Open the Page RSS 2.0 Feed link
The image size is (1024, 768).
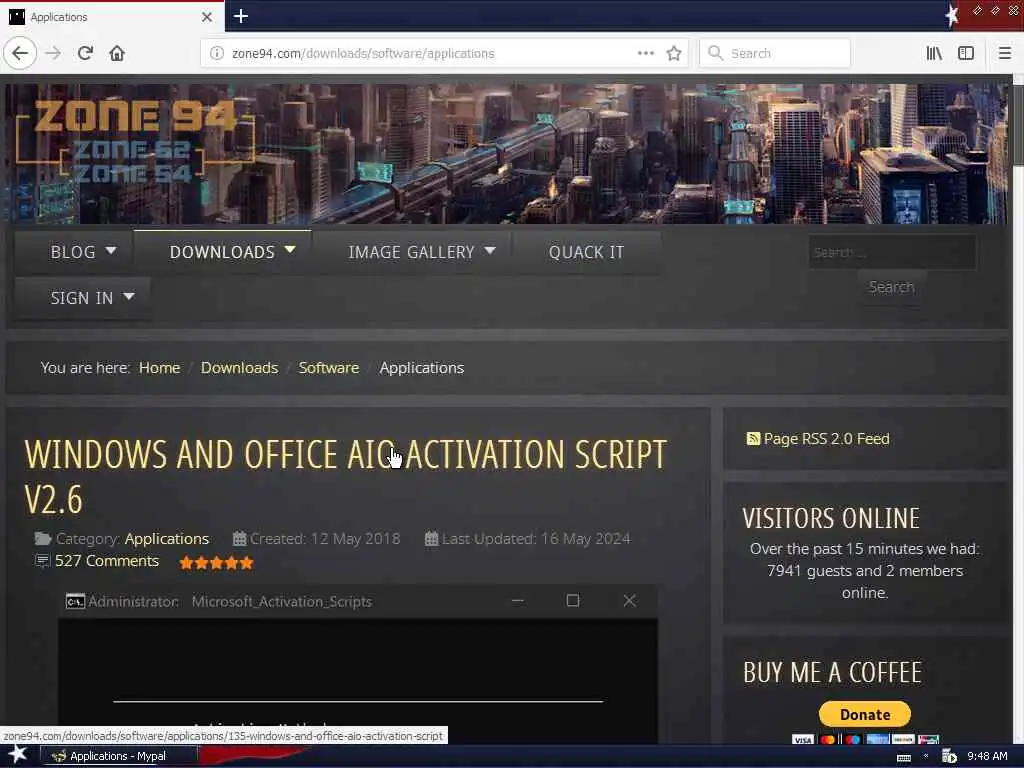(x=826, y=438)
